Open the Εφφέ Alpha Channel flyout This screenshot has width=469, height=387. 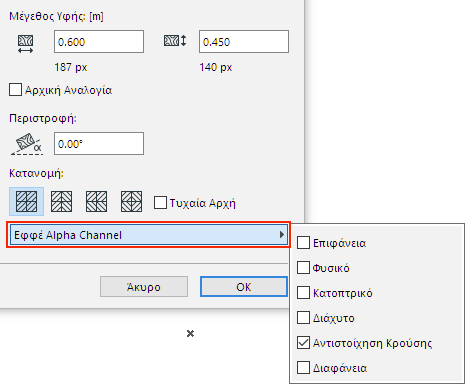click(149, 235)
